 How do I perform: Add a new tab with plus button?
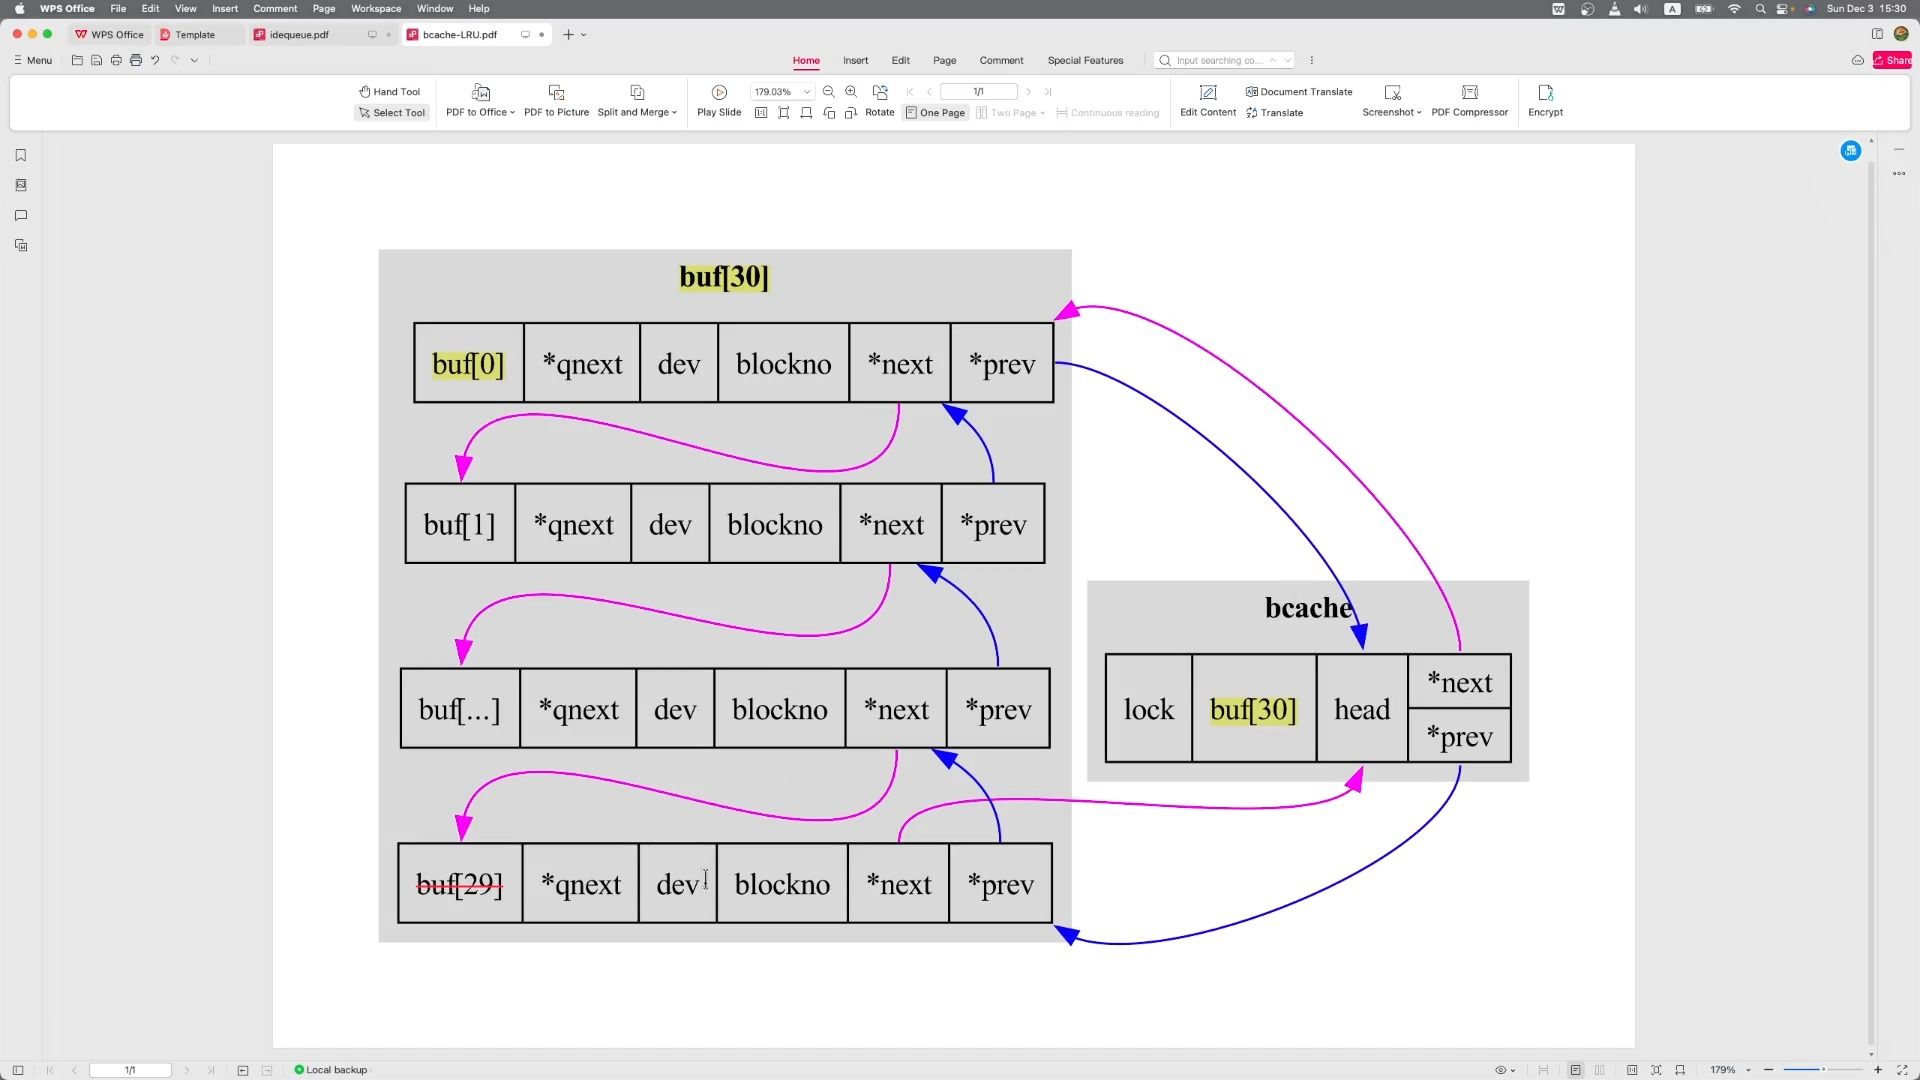568,35
